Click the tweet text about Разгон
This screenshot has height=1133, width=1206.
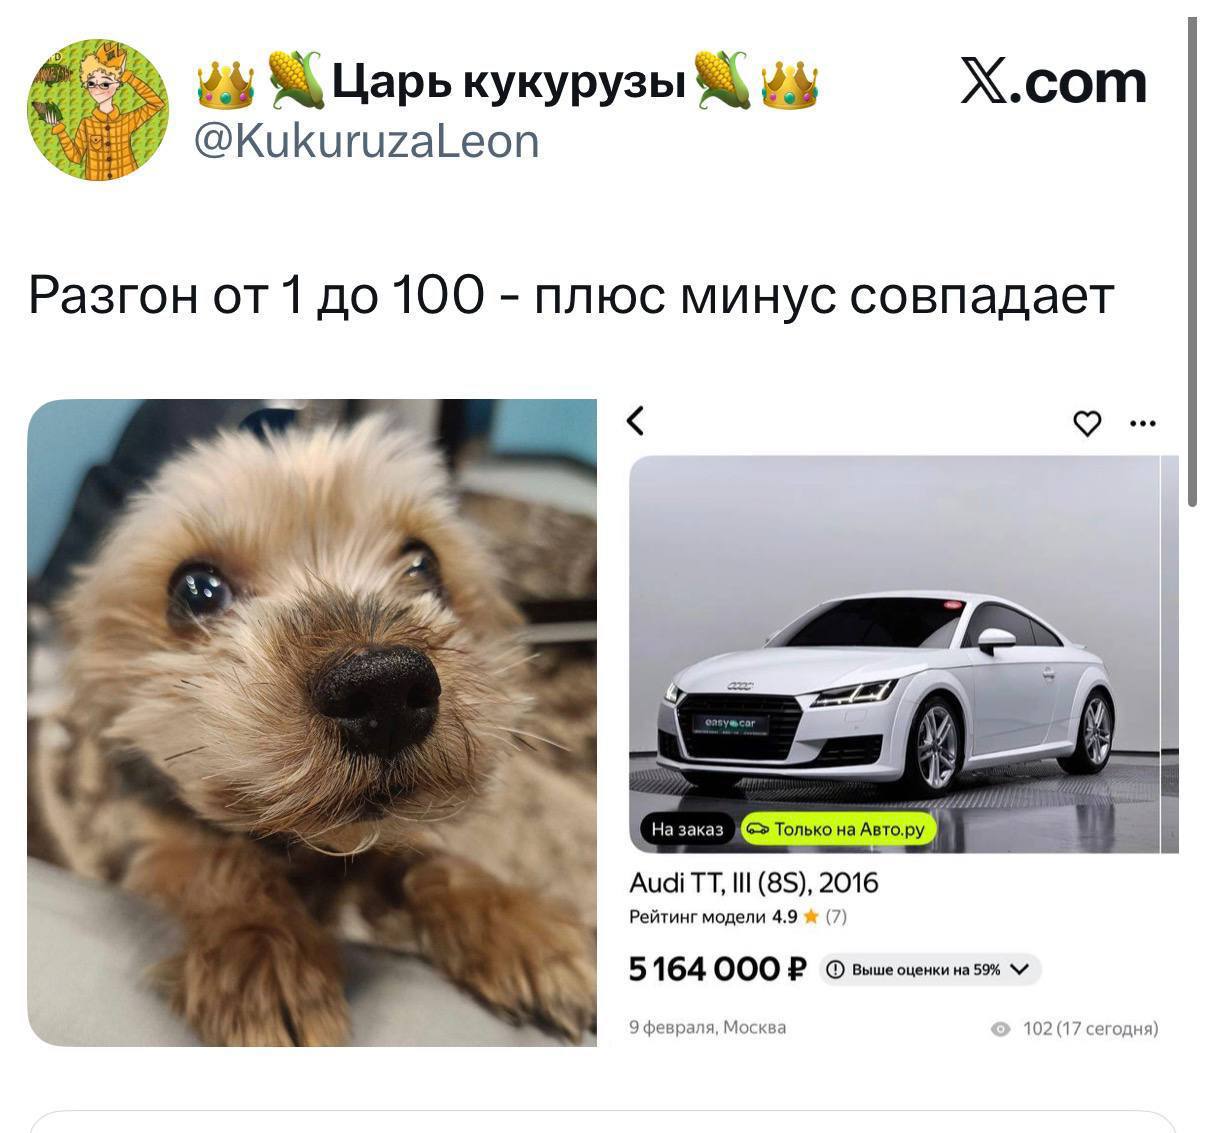coord(571,295)
